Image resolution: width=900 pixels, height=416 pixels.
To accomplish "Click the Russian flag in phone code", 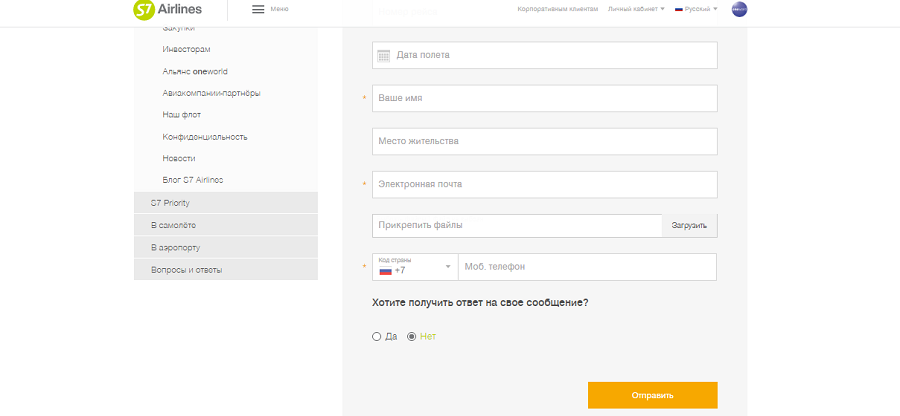I will tap(385, 271).
